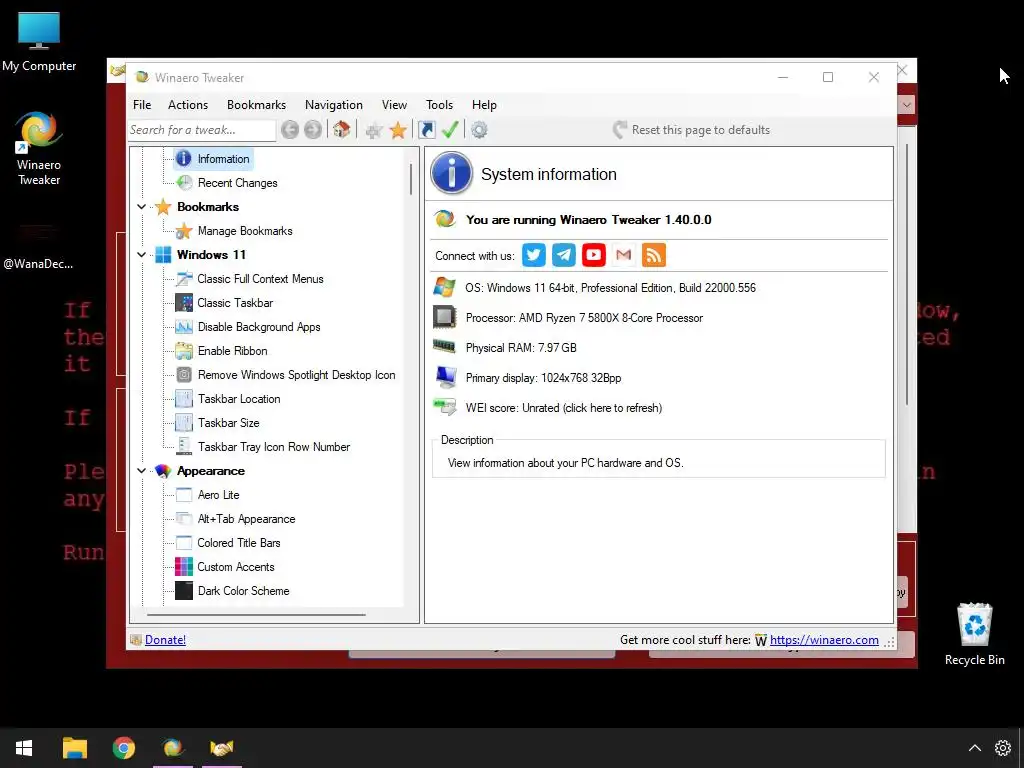This screenshot has width=1024, height=768.
Task: Show hidden tray icons chevron
Action: click(974, 748)
